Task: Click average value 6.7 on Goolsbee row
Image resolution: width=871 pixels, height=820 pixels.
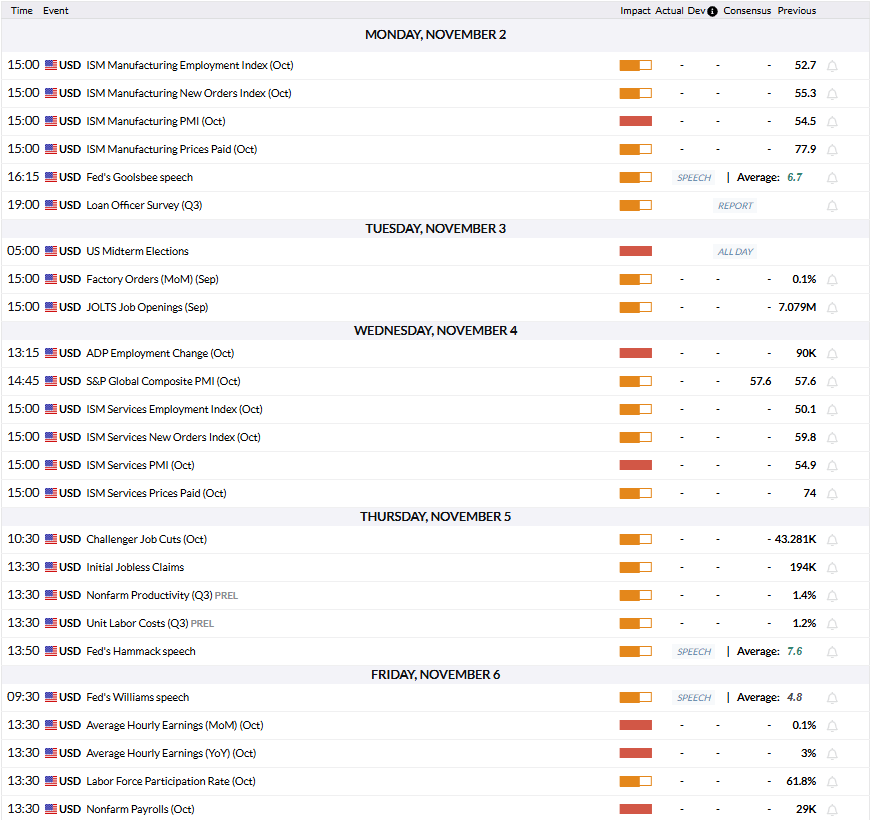Action: coord(794,177)
